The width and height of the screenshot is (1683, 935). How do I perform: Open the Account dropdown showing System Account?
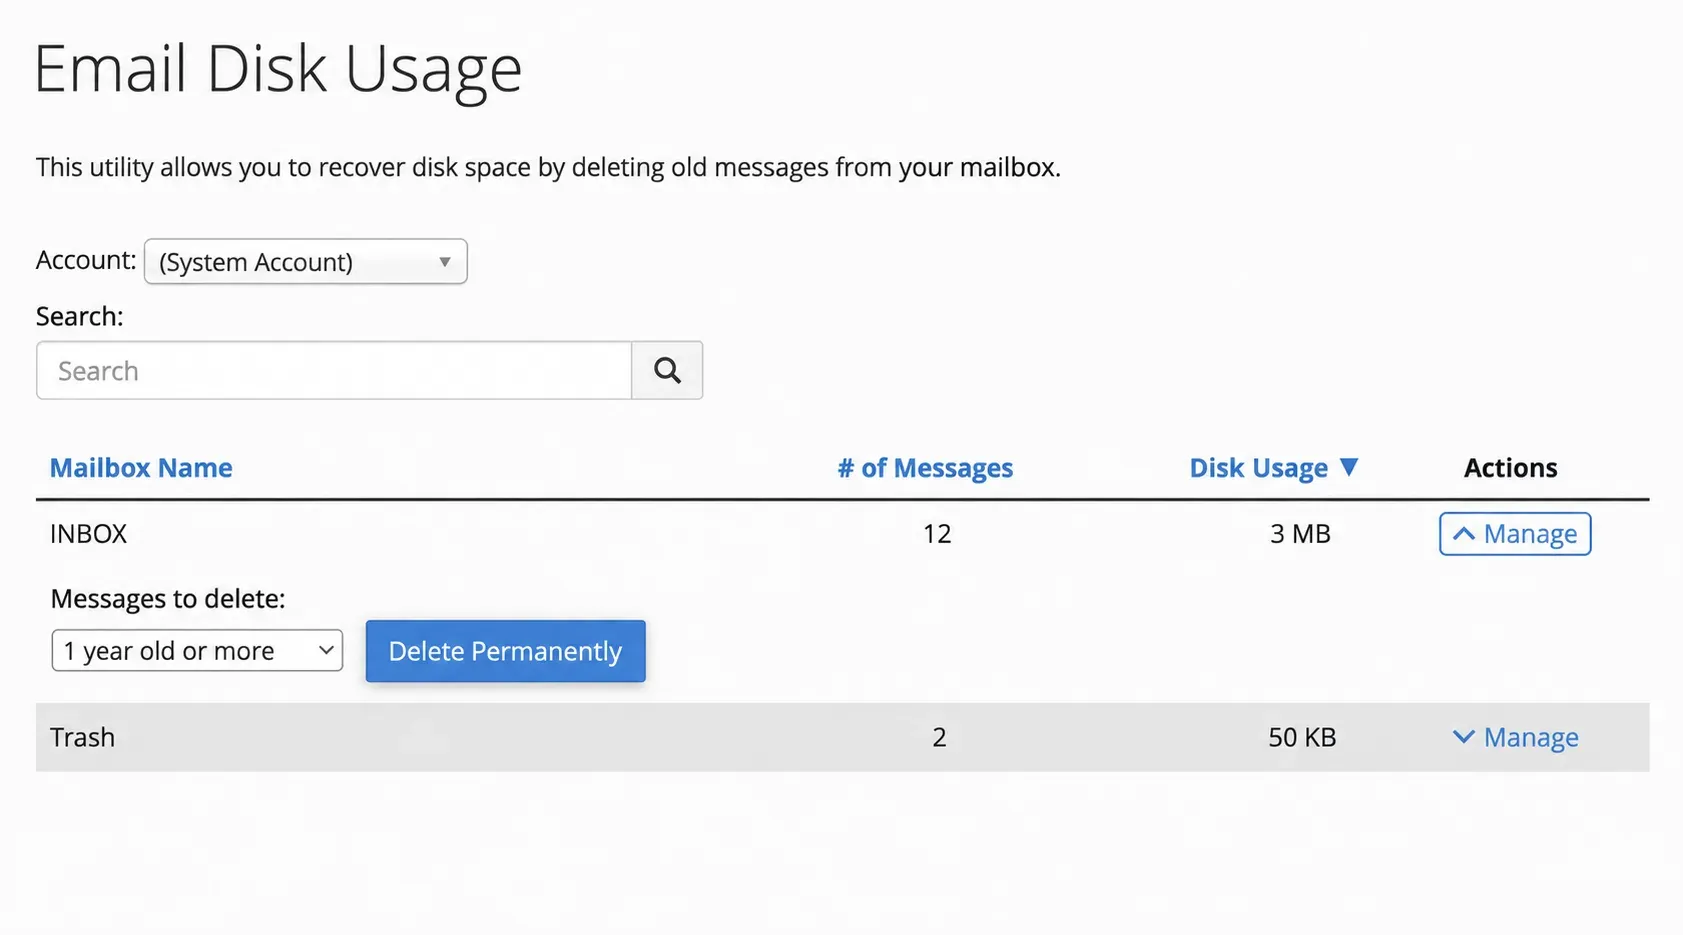pyautogui.click(x=305, y=262)
